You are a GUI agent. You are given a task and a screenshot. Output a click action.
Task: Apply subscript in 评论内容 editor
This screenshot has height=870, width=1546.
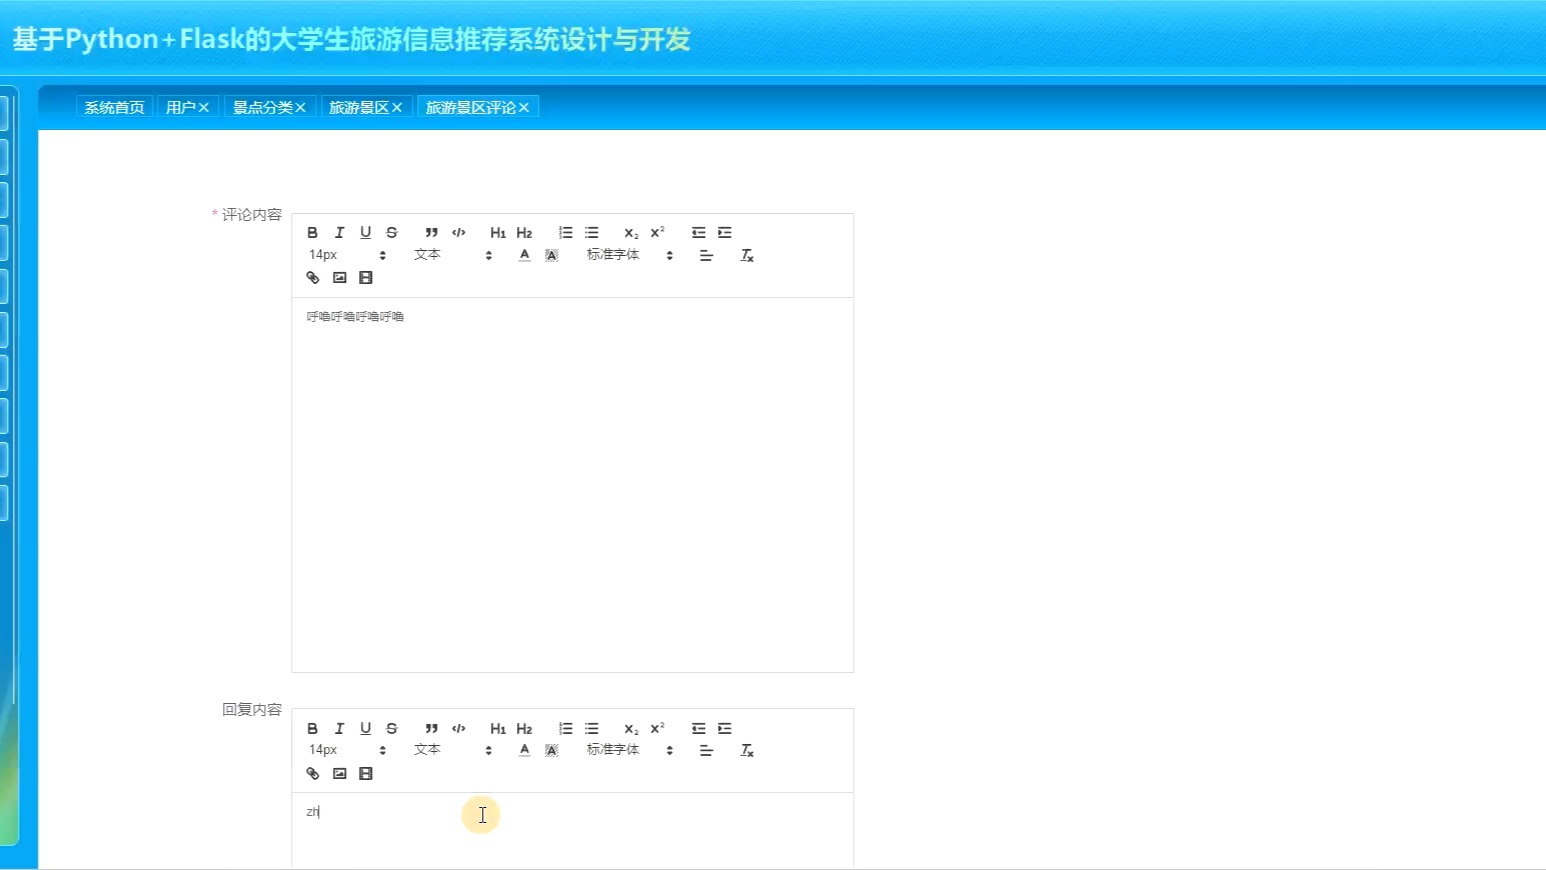(631, 233)
